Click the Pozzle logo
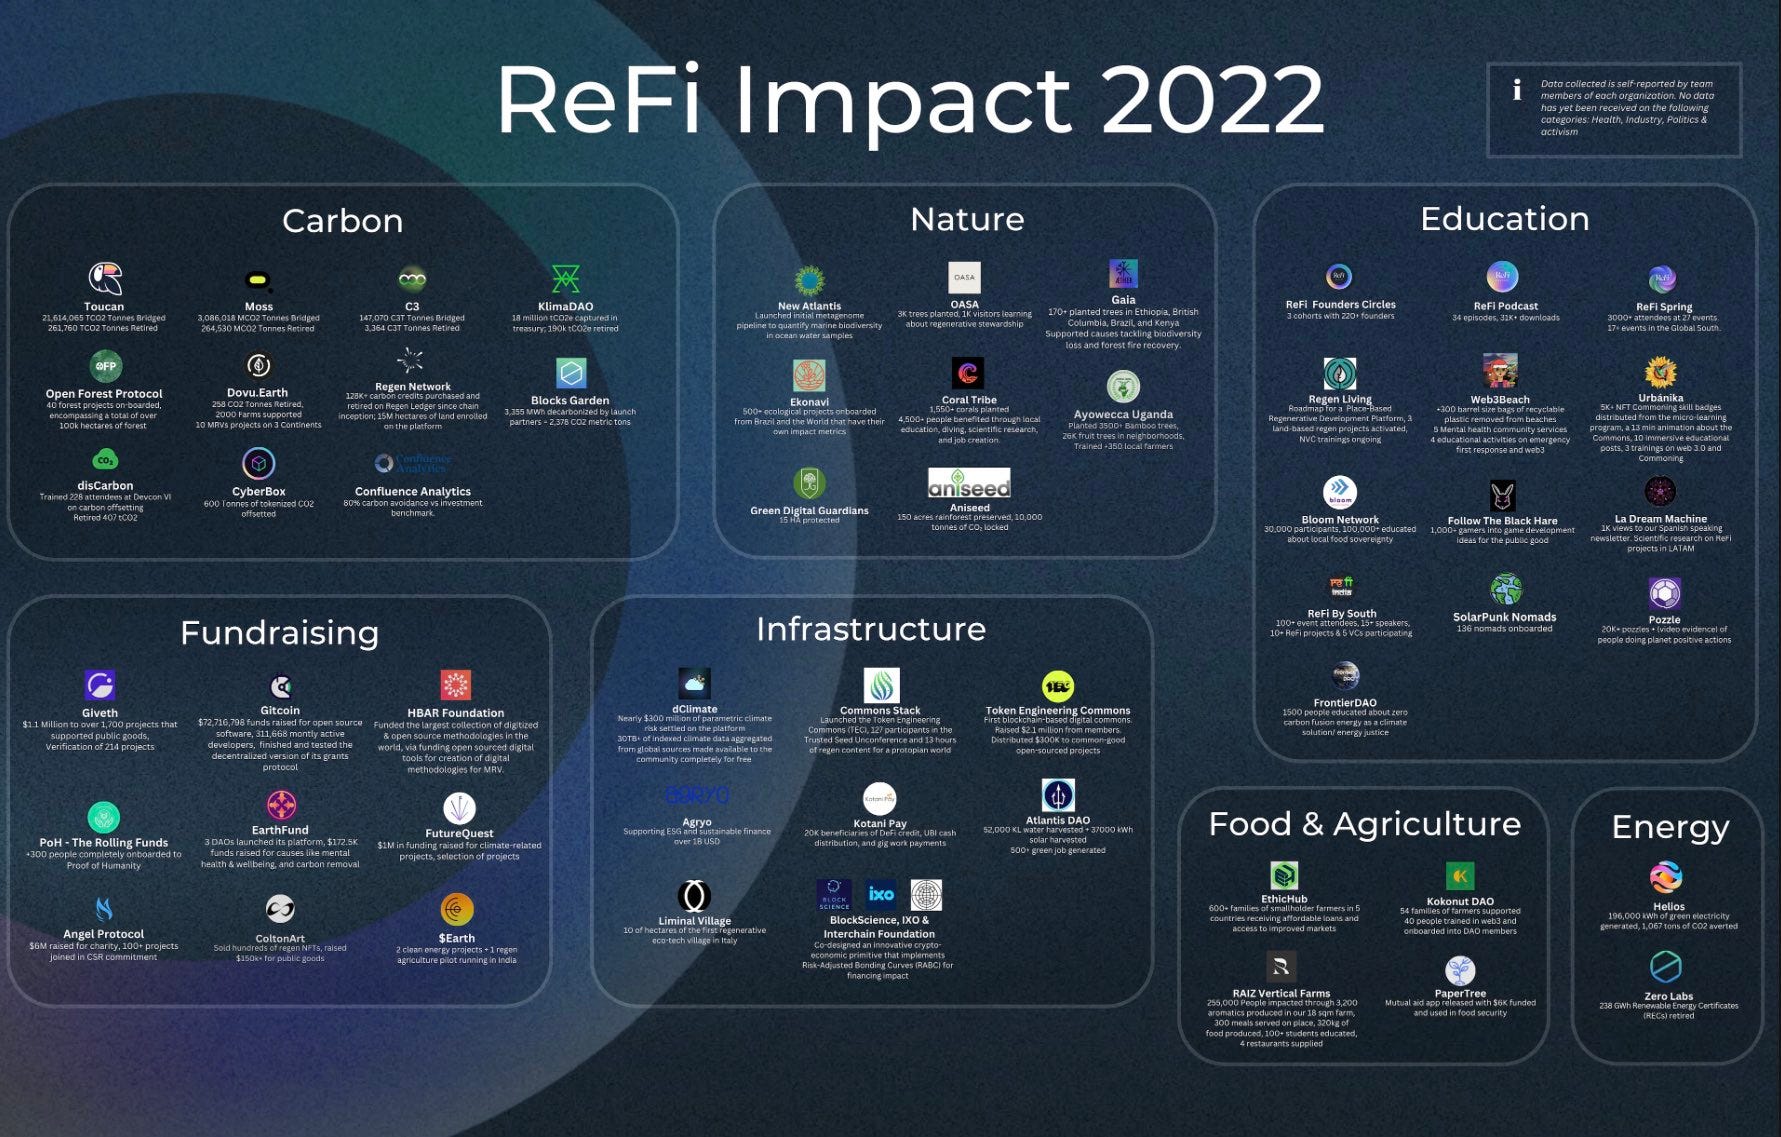Viewport: 1781px width, 1137px height. coord(1665,594)
